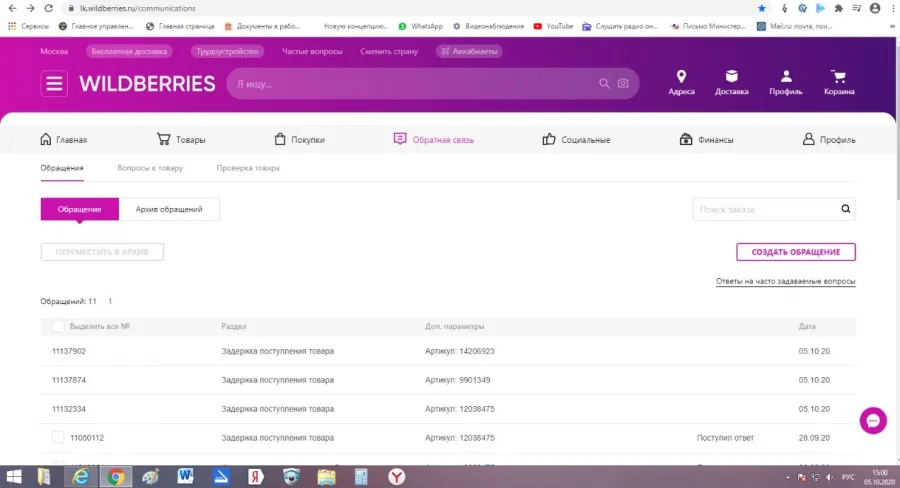Open Архив обращений tab
Image resolution: width=900 pixels, height=488 pixels.
(169, 209)
